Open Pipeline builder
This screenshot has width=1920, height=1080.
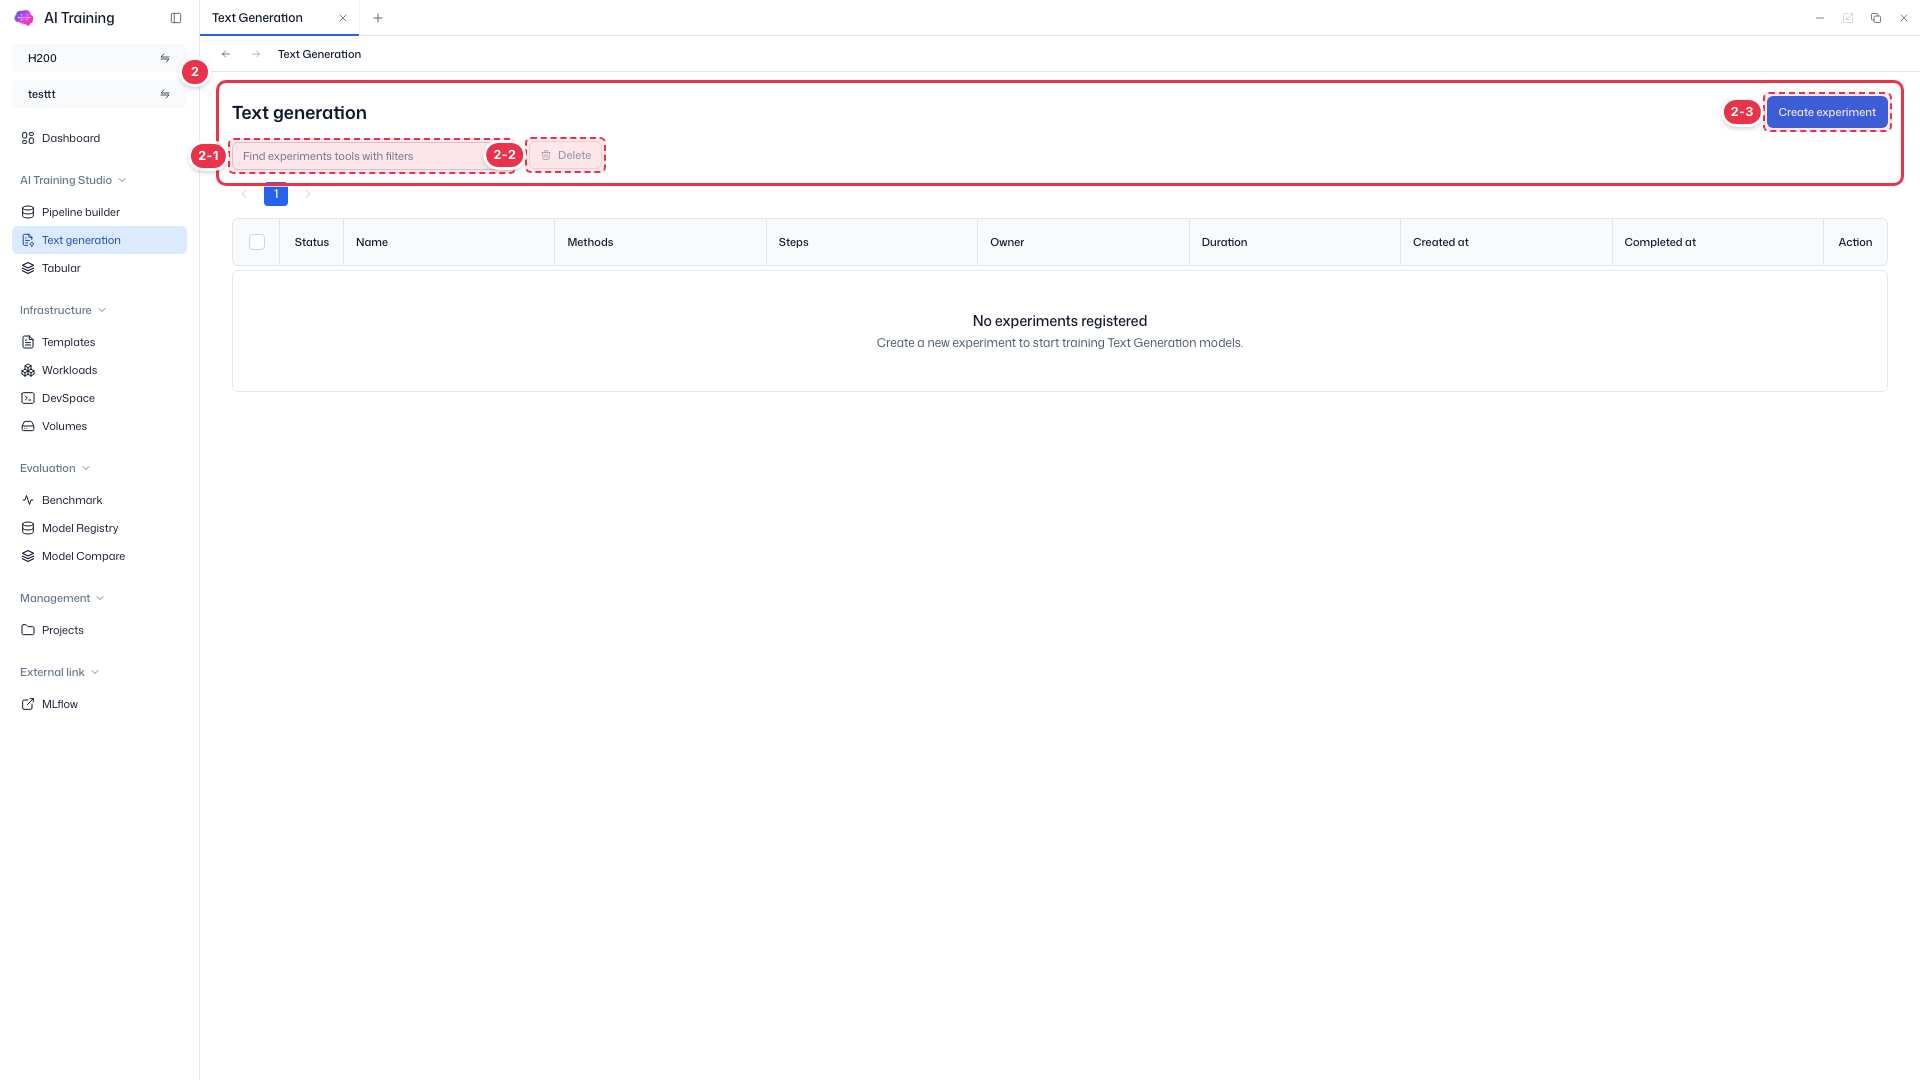[99, 212]
